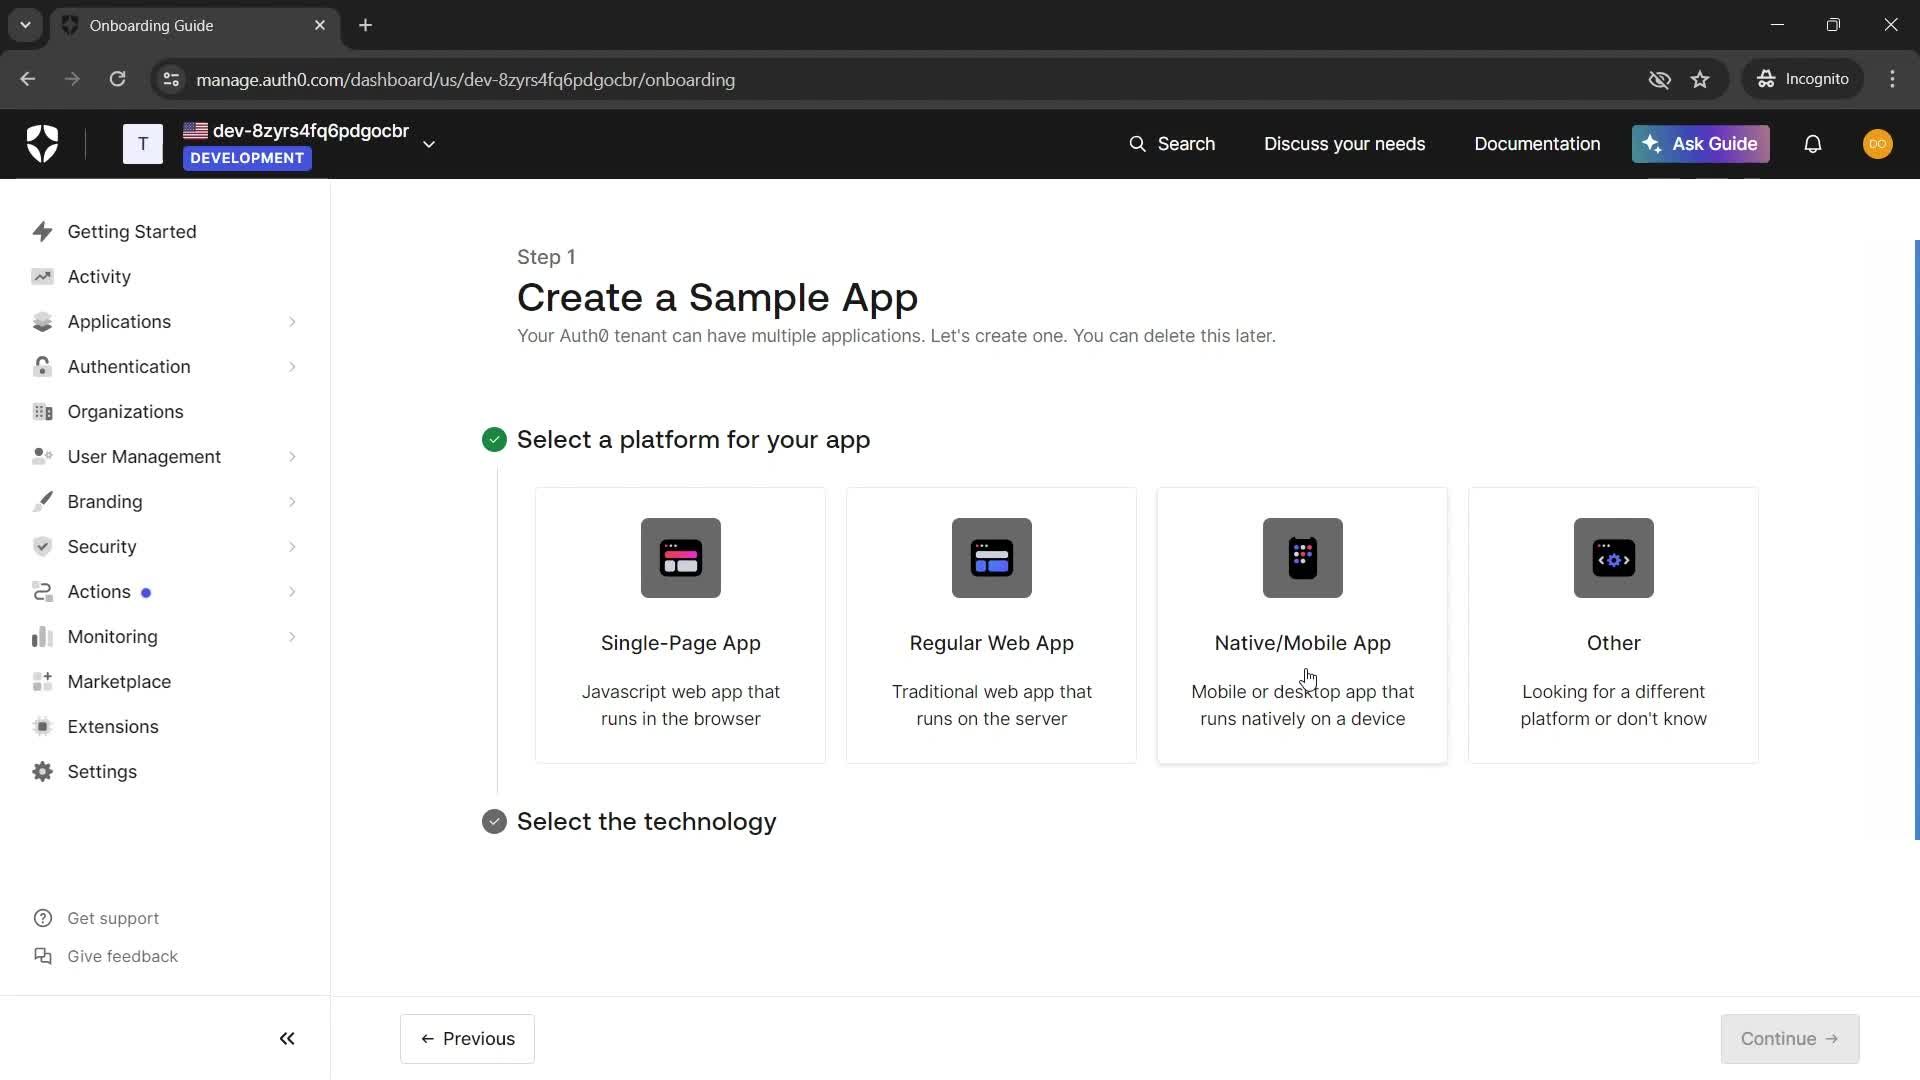Open the notifications bell

click(1812, 144)
